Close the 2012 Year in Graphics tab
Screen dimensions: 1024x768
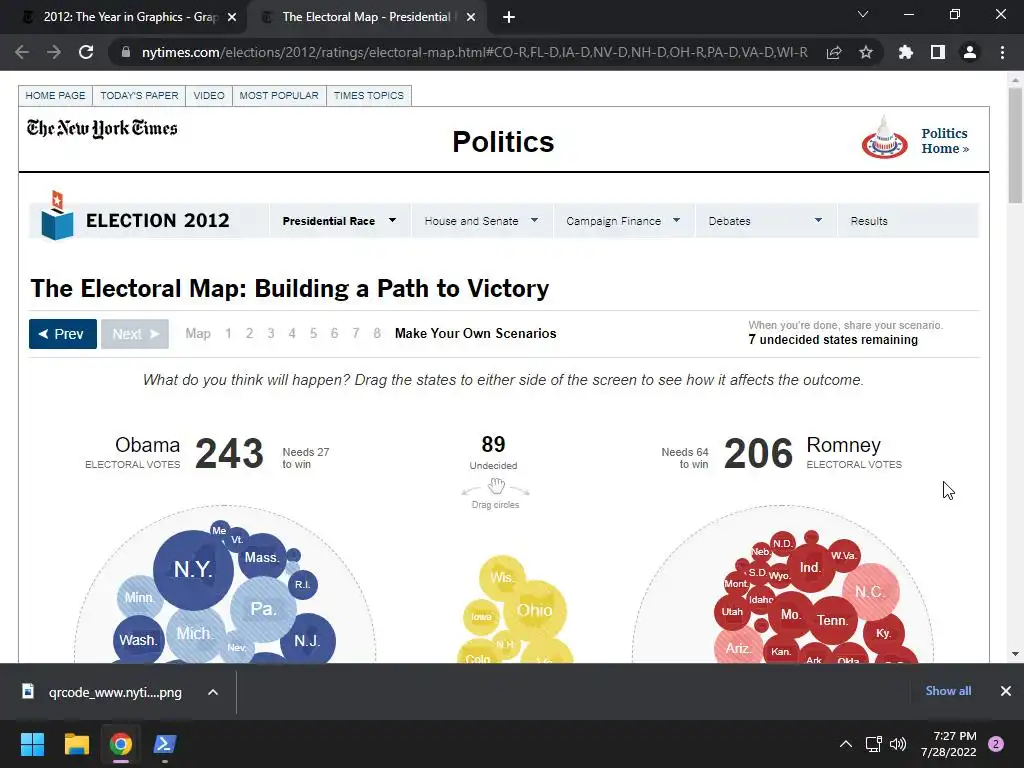232,18
